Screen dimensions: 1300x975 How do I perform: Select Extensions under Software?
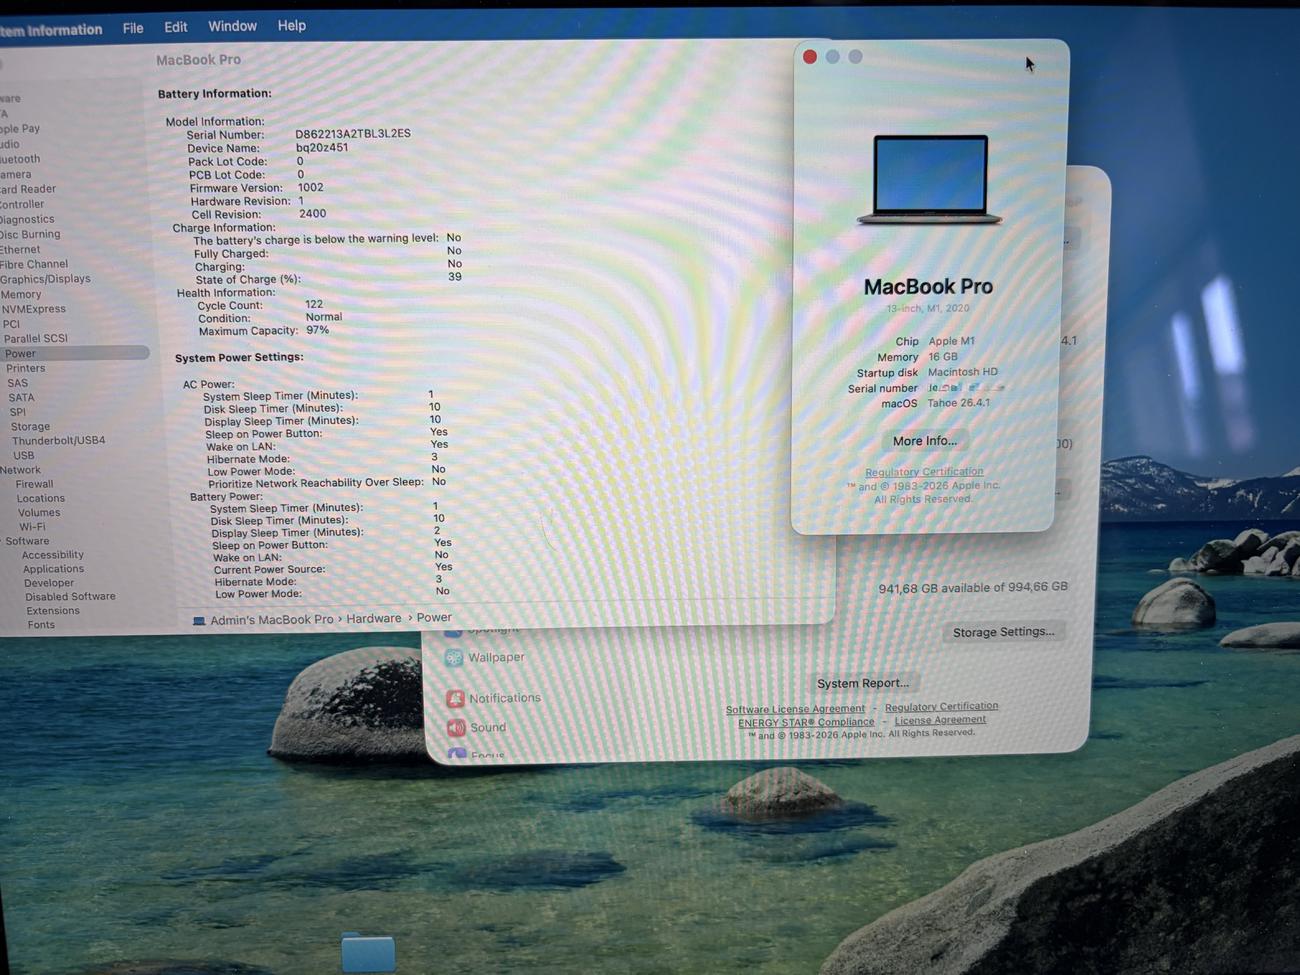point(53,611)
